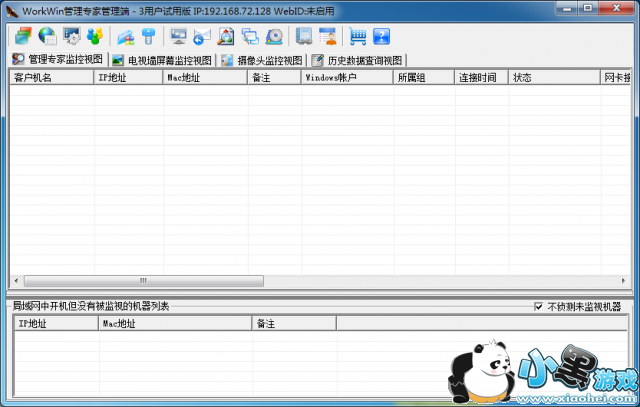
Task: Click Mac地址 header in the unmonitored machines list
Action: click(x=176, y=323)
